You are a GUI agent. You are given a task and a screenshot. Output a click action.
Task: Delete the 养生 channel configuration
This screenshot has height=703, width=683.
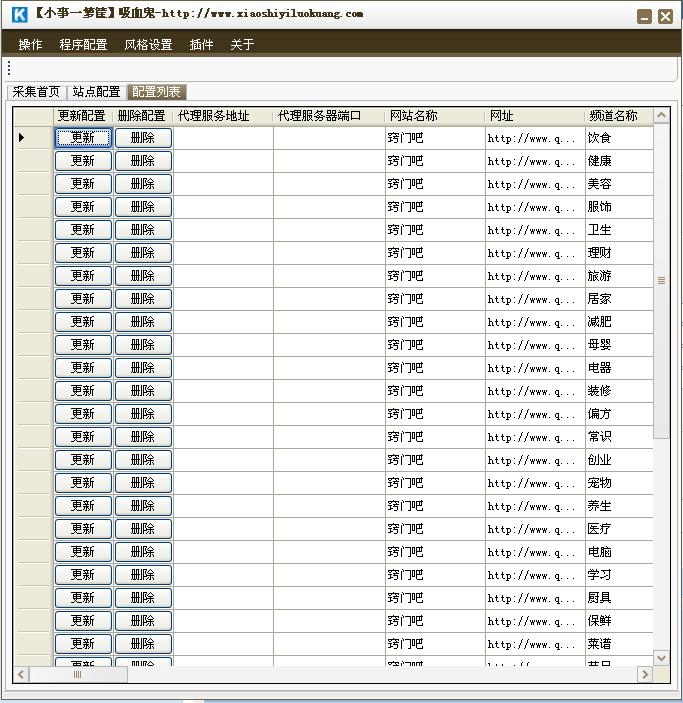(143, 506)
